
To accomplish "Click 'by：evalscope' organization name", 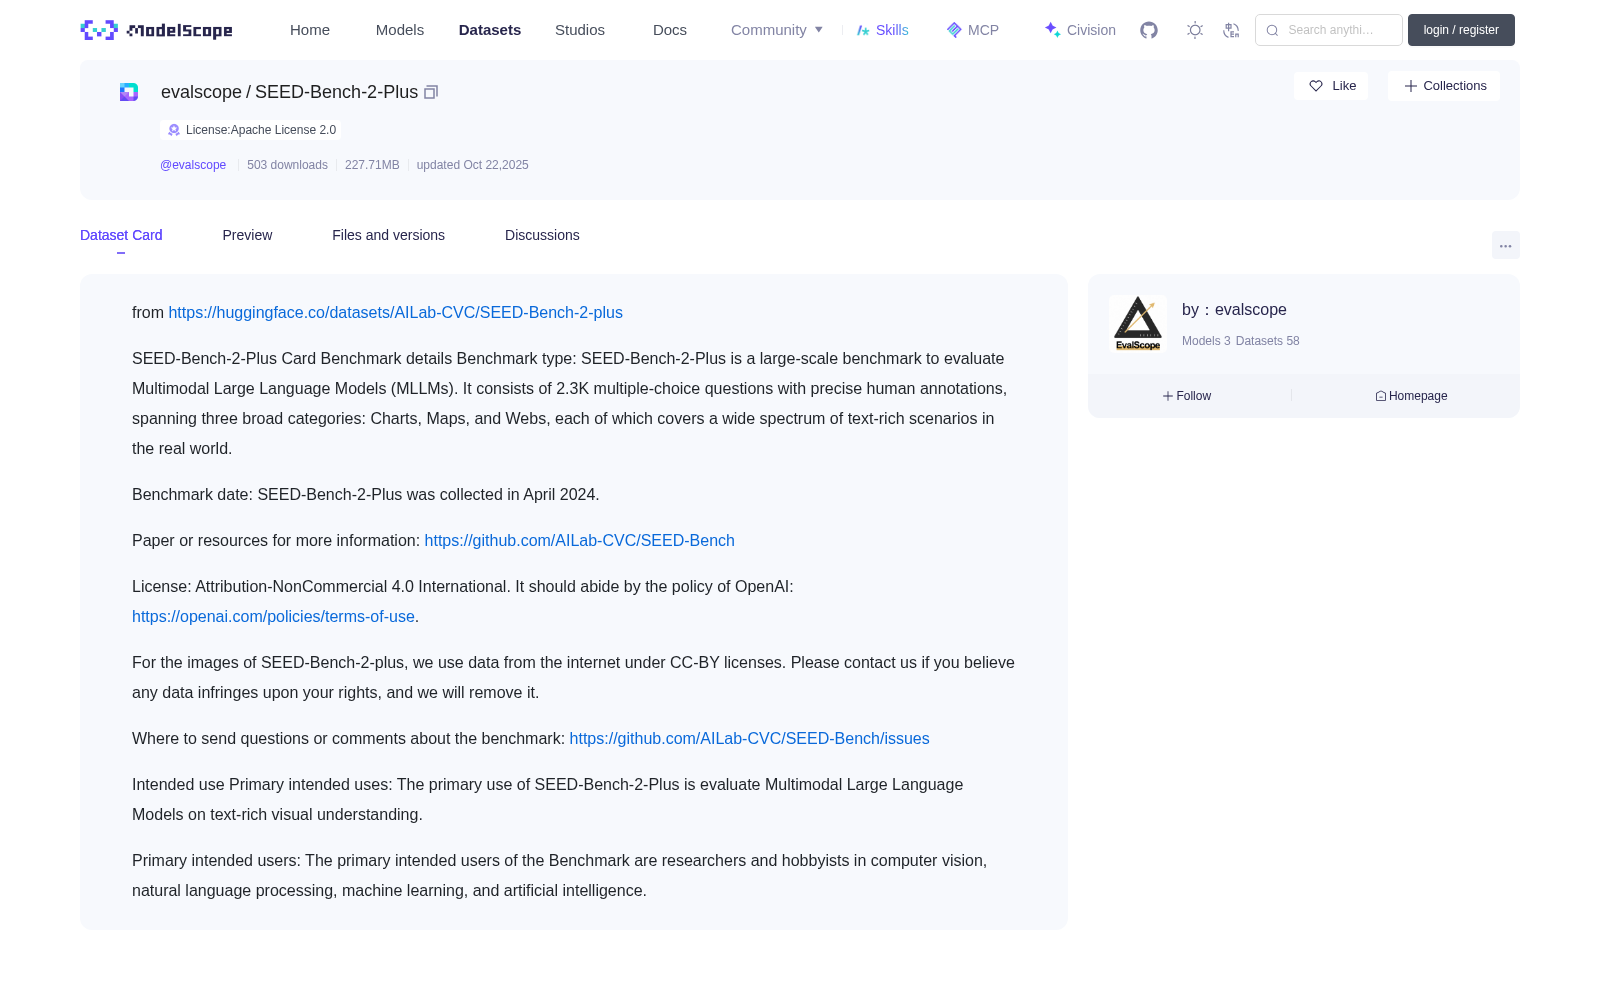I will tap(1234, 310).
